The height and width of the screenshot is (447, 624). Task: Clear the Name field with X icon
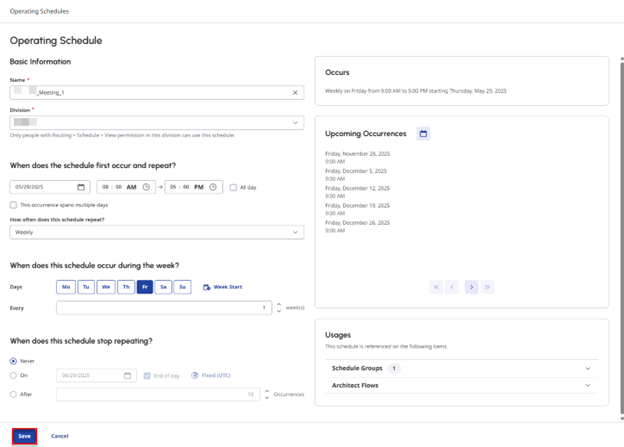click(x=295, y=92)
